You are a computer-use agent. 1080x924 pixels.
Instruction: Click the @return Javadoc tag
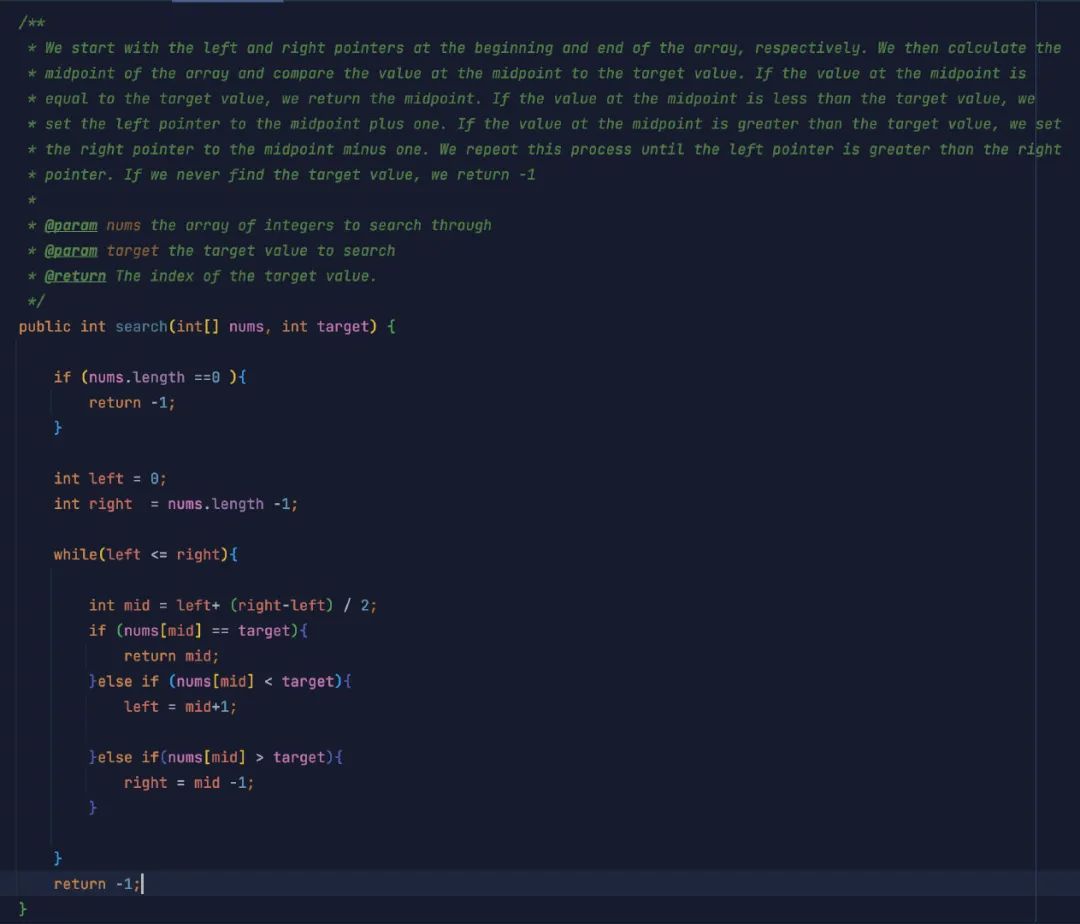pos(75,276)
